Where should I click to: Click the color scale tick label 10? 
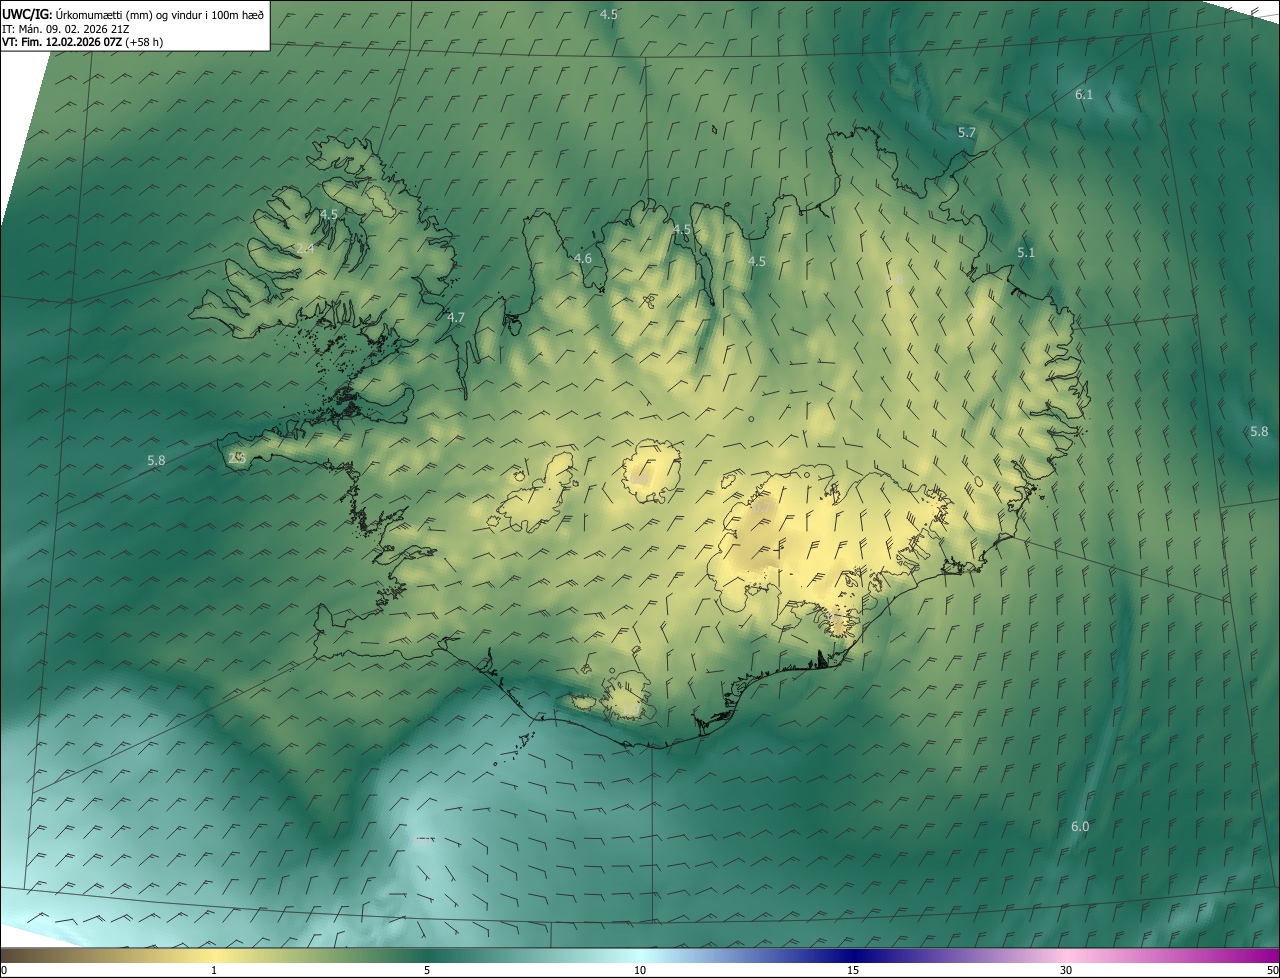[640, 970]
